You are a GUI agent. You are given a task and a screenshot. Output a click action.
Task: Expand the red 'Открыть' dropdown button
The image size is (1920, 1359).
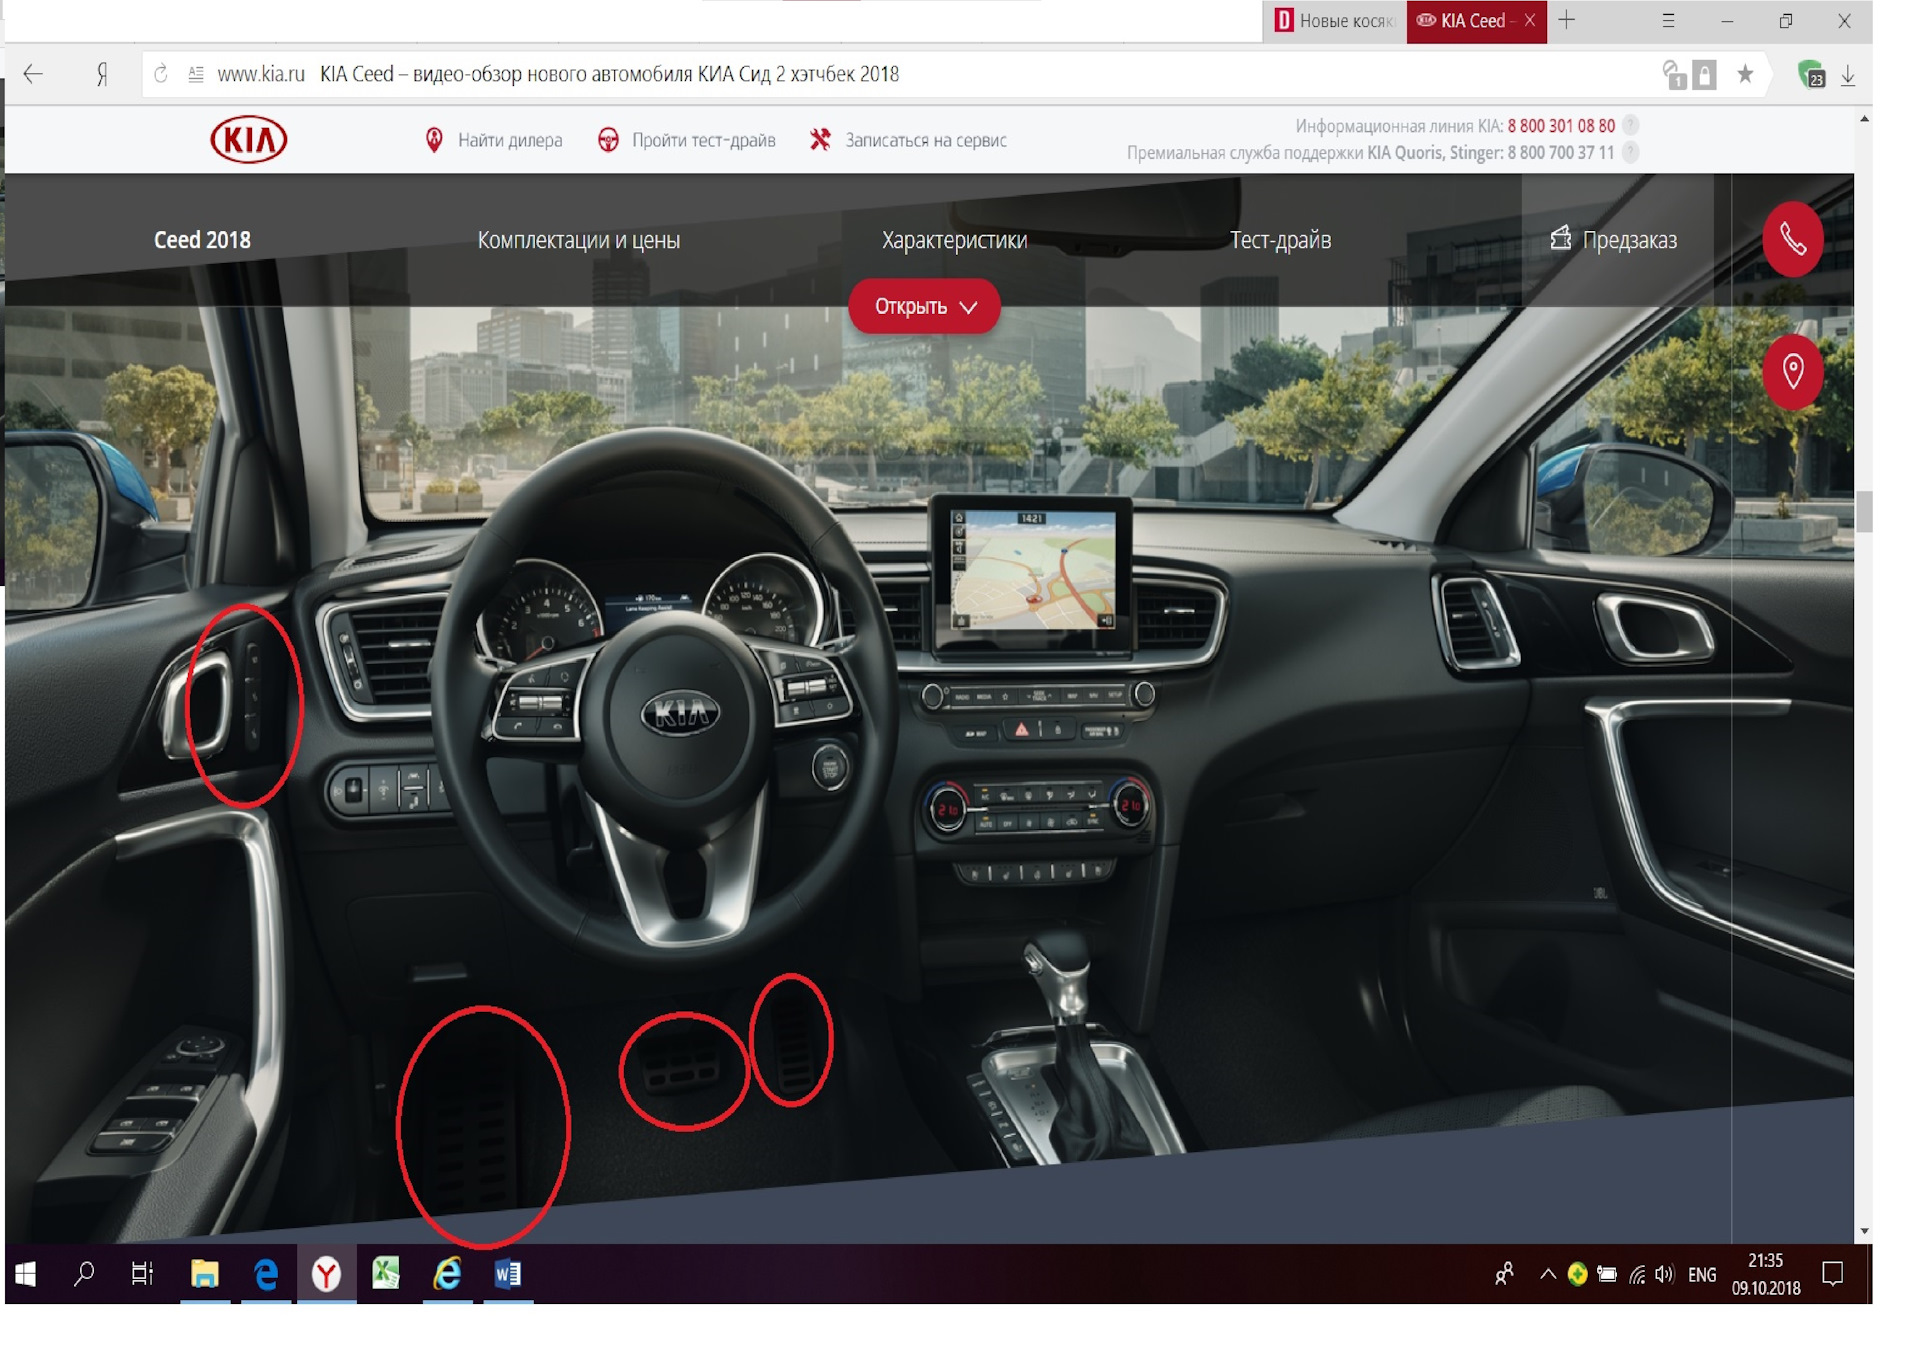tap(924, 306)
